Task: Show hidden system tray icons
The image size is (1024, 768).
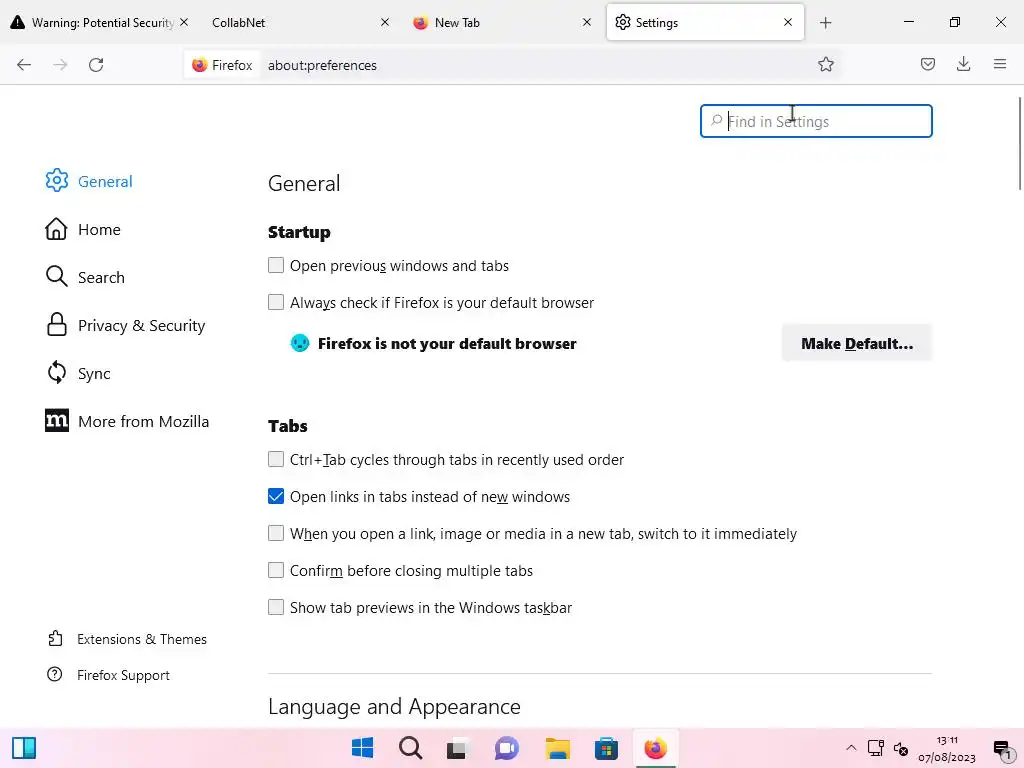Action: [851, 748]
